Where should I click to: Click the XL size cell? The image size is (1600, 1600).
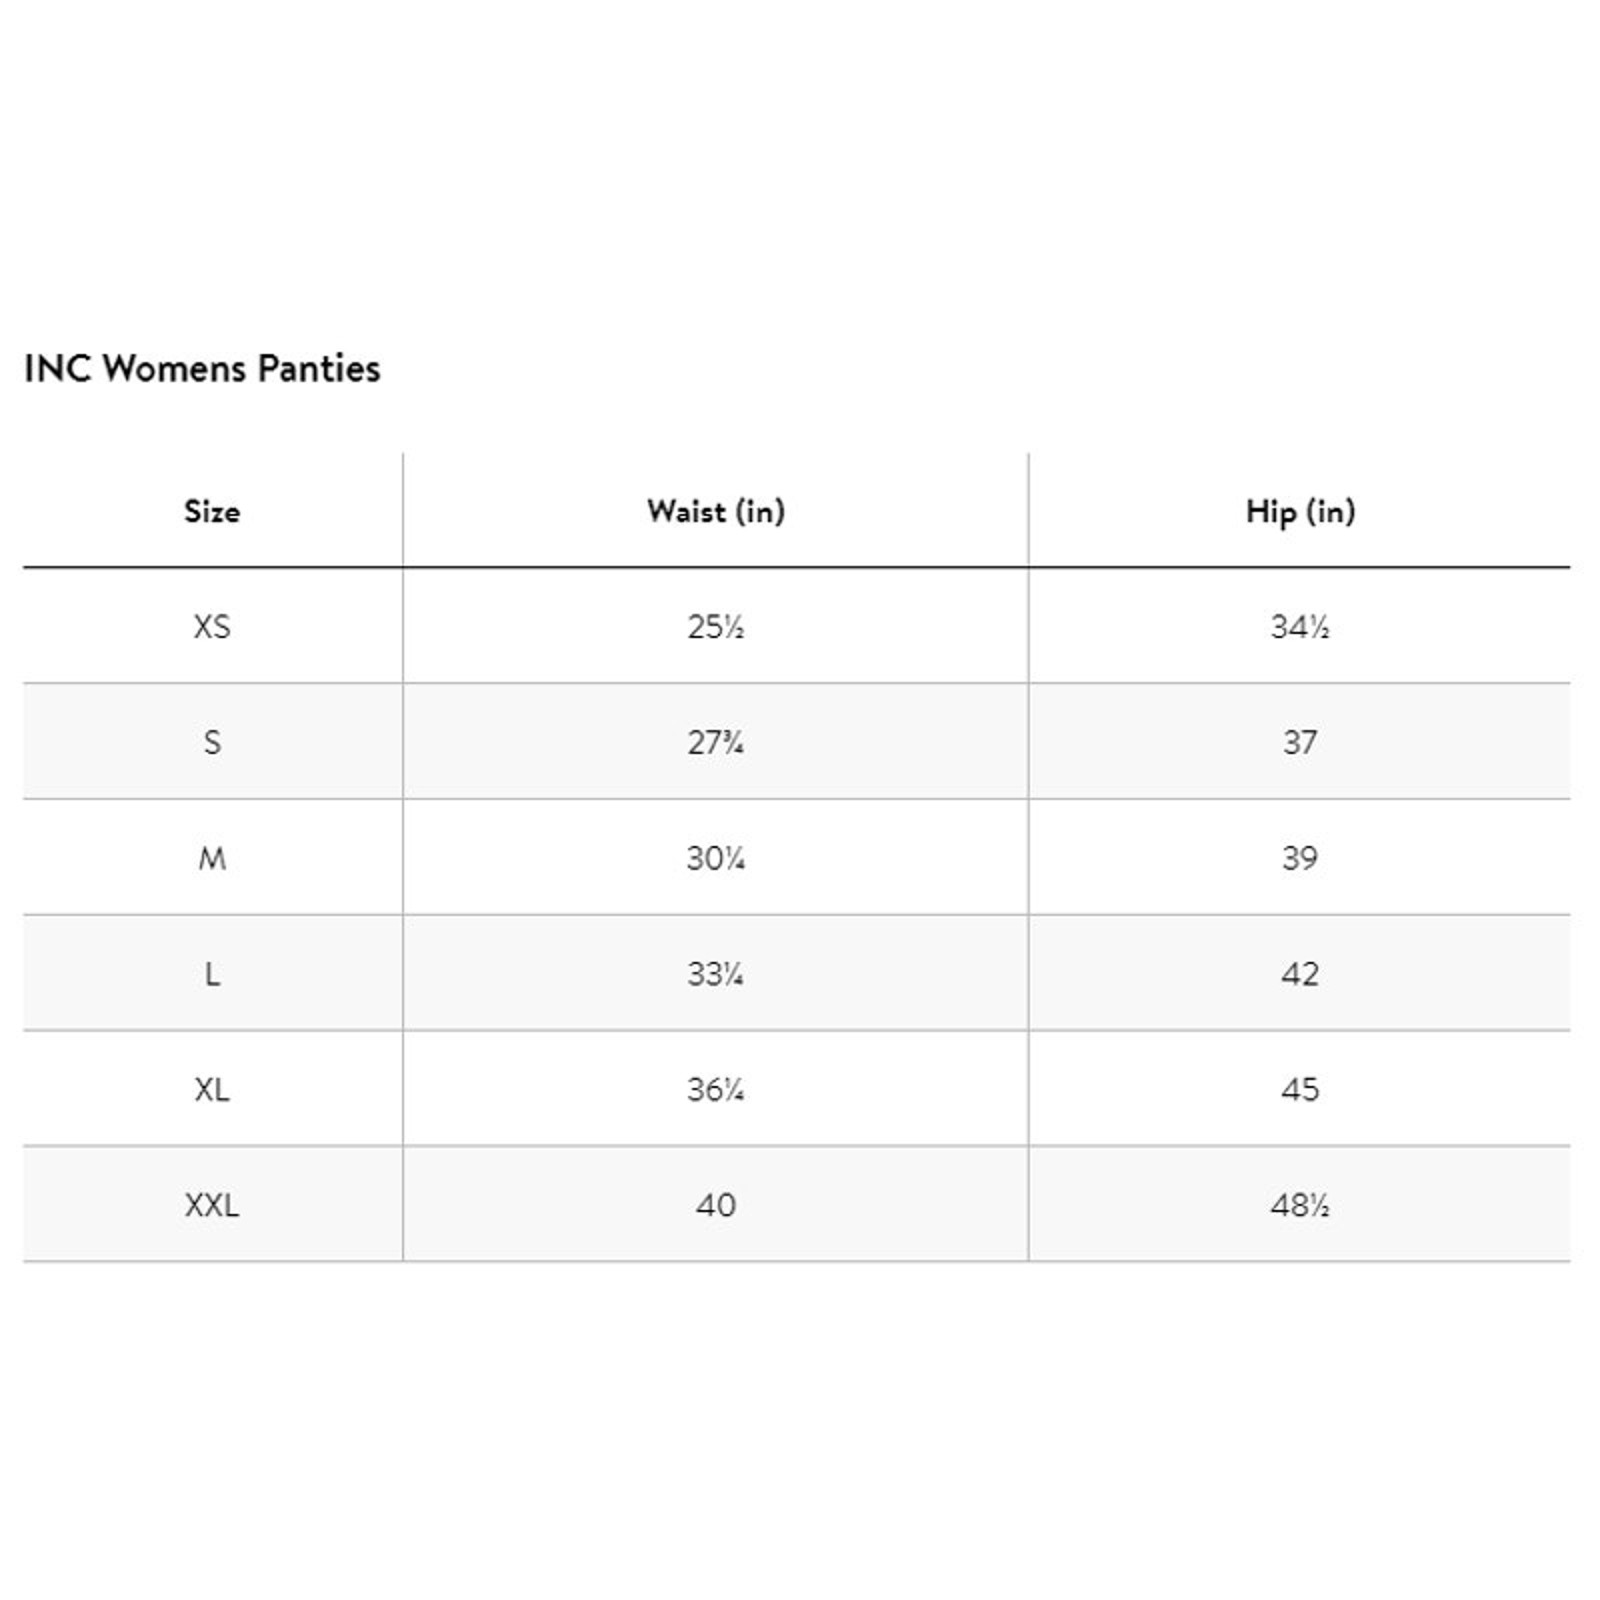[x=212, y=1089]
